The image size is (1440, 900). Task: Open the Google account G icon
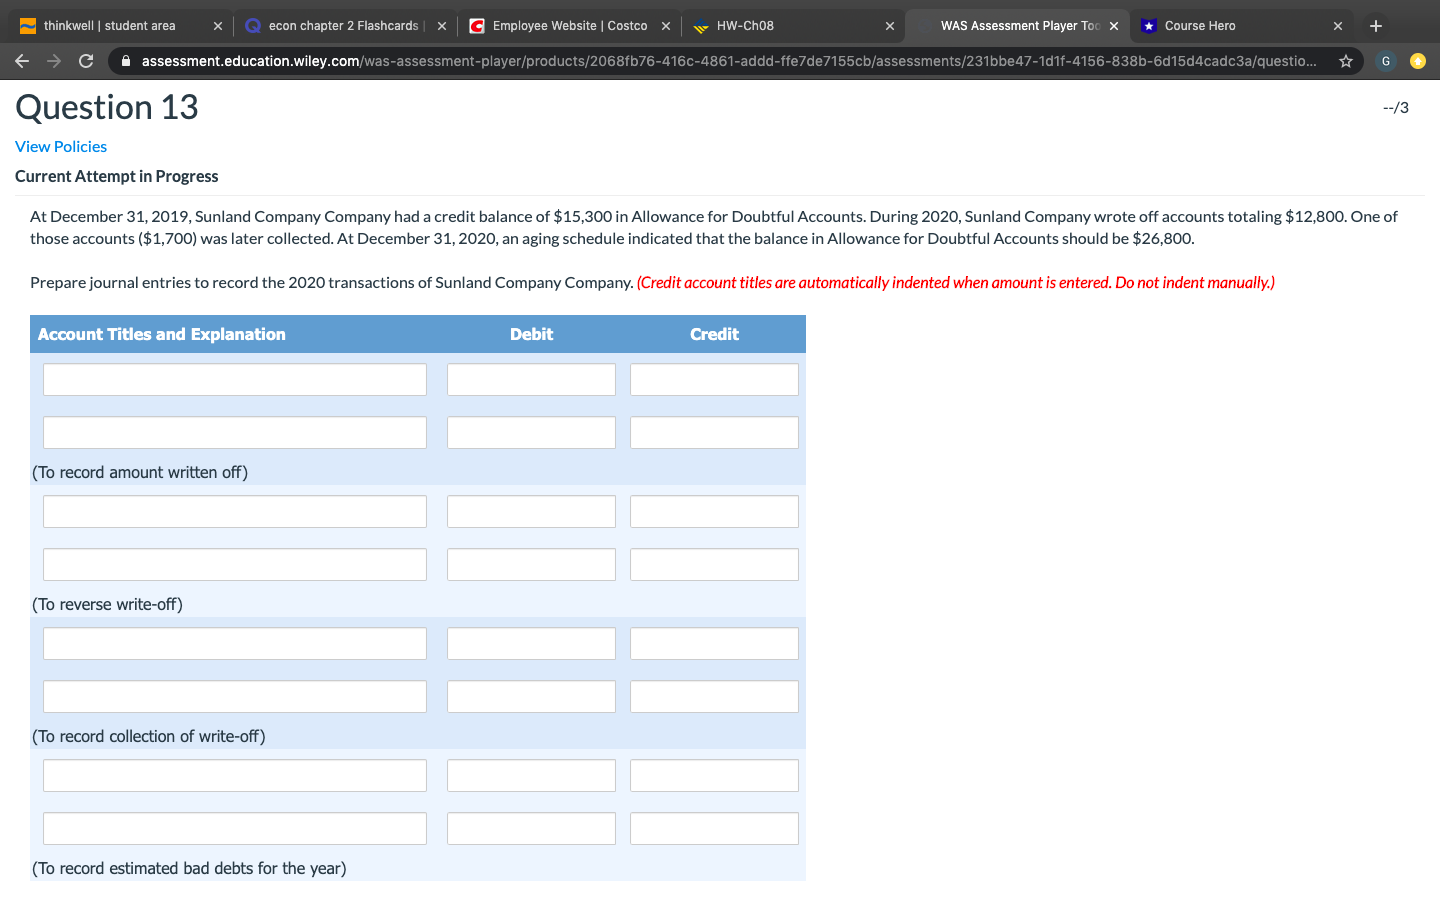(x=1385, y=61)
